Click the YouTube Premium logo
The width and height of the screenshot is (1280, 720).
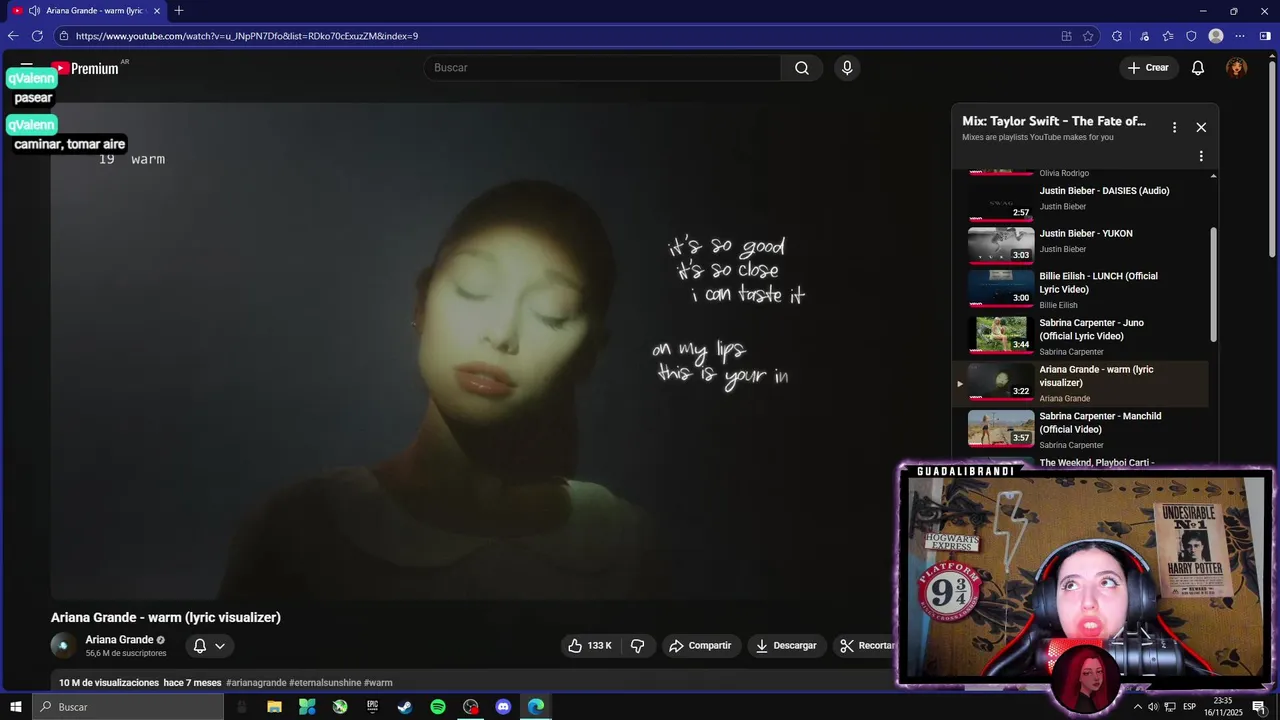(86, 68)
